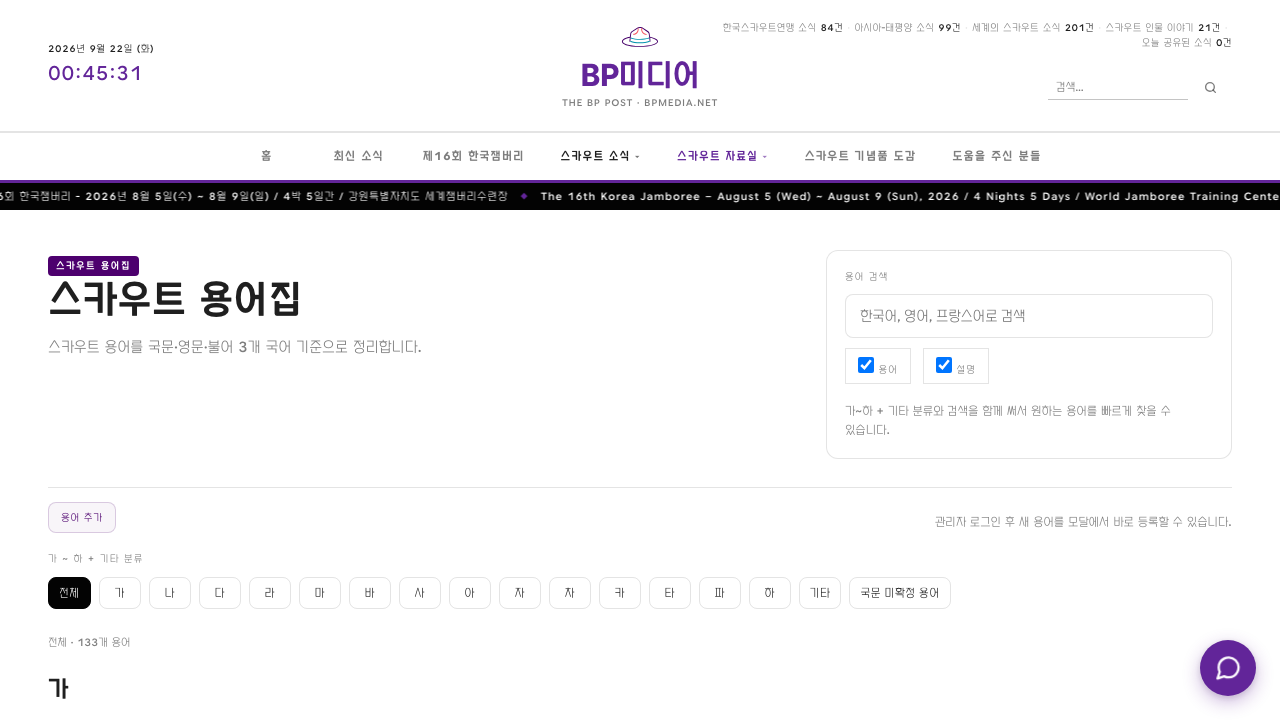This screenshot has height=720, width=1280.
Task: Open 도움을 주신 분들 menu item
Action: [996, 156]
